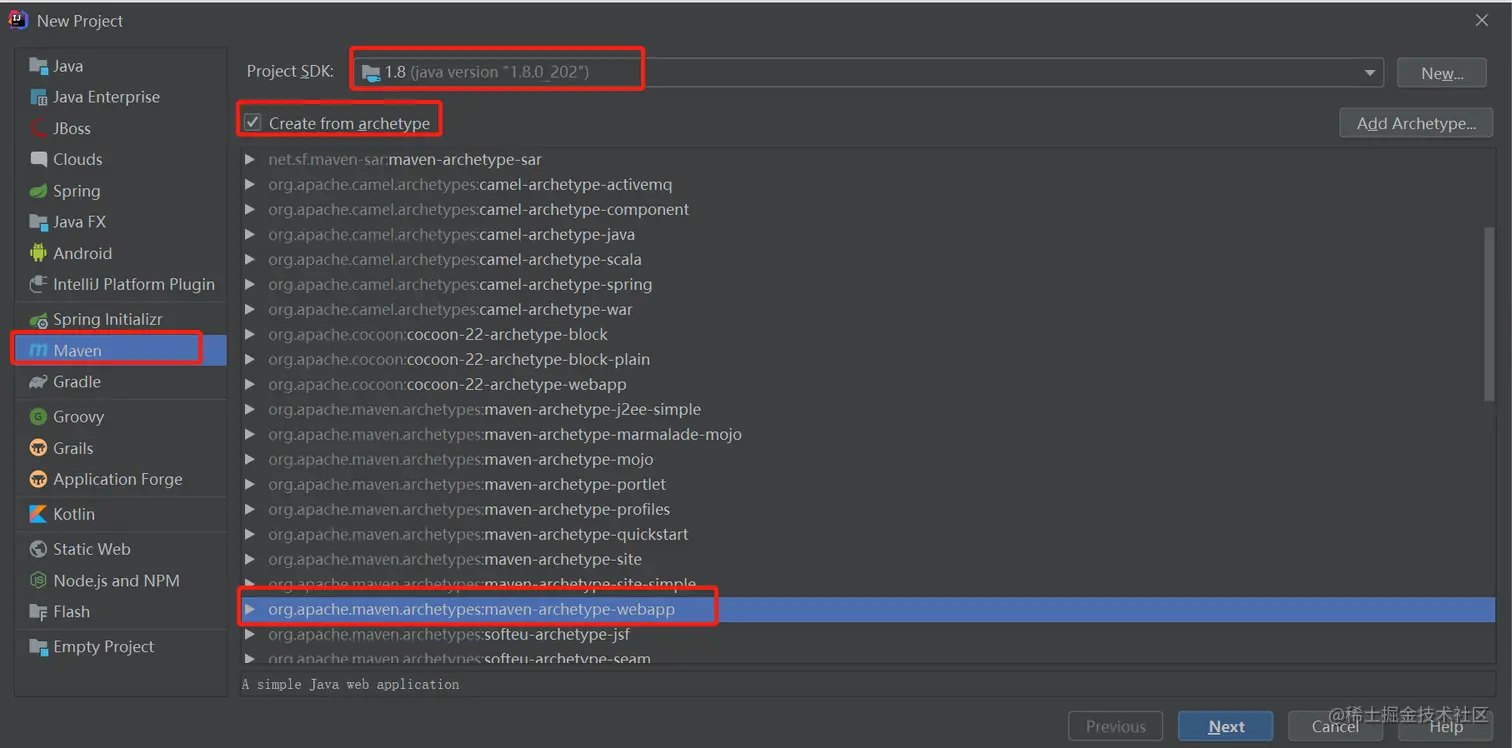The width and height of the screenshot is (1512, 748).
Task: Select camel-archetype-java row
Action: coord(868,234)
